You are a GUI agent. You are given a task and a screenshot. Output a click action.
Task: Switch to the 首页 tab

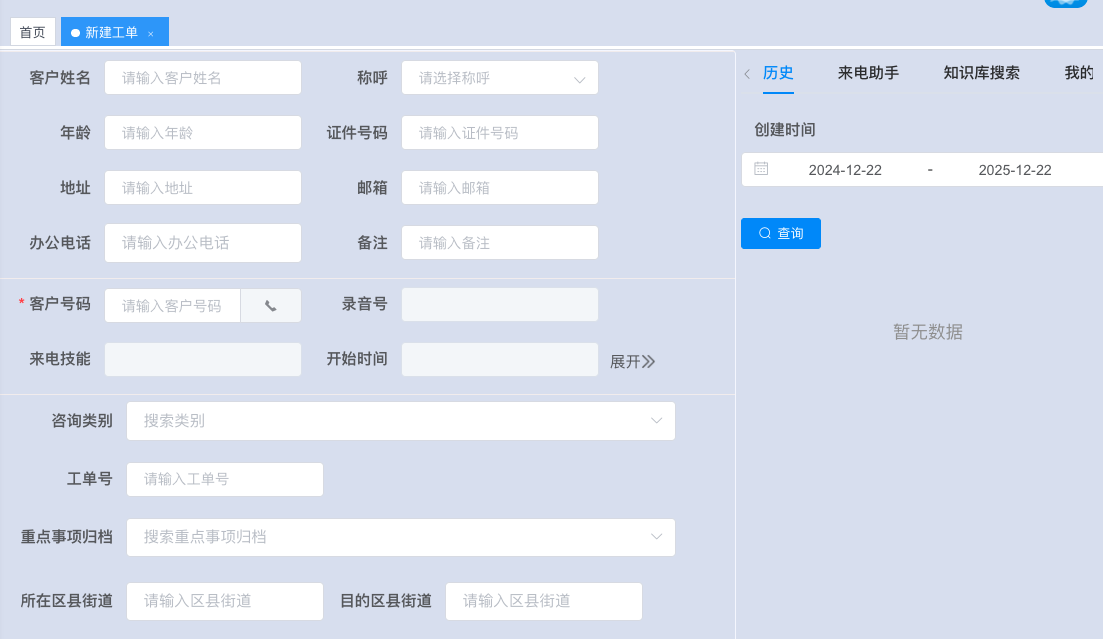(x=33, y=32)
